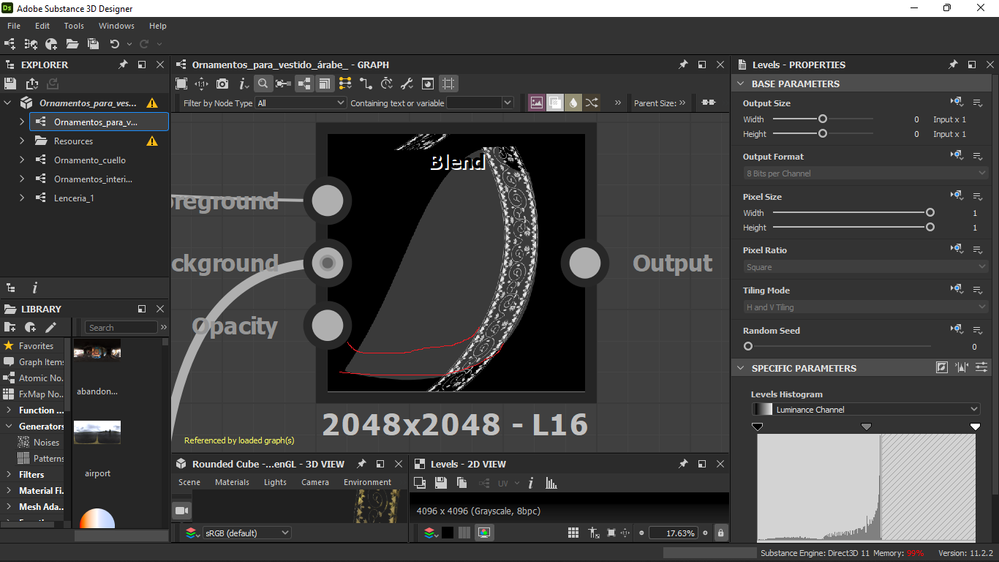Toggle the grid display in graph toolbar
Viewport: 999px width, 562px height.
[449, 83]
